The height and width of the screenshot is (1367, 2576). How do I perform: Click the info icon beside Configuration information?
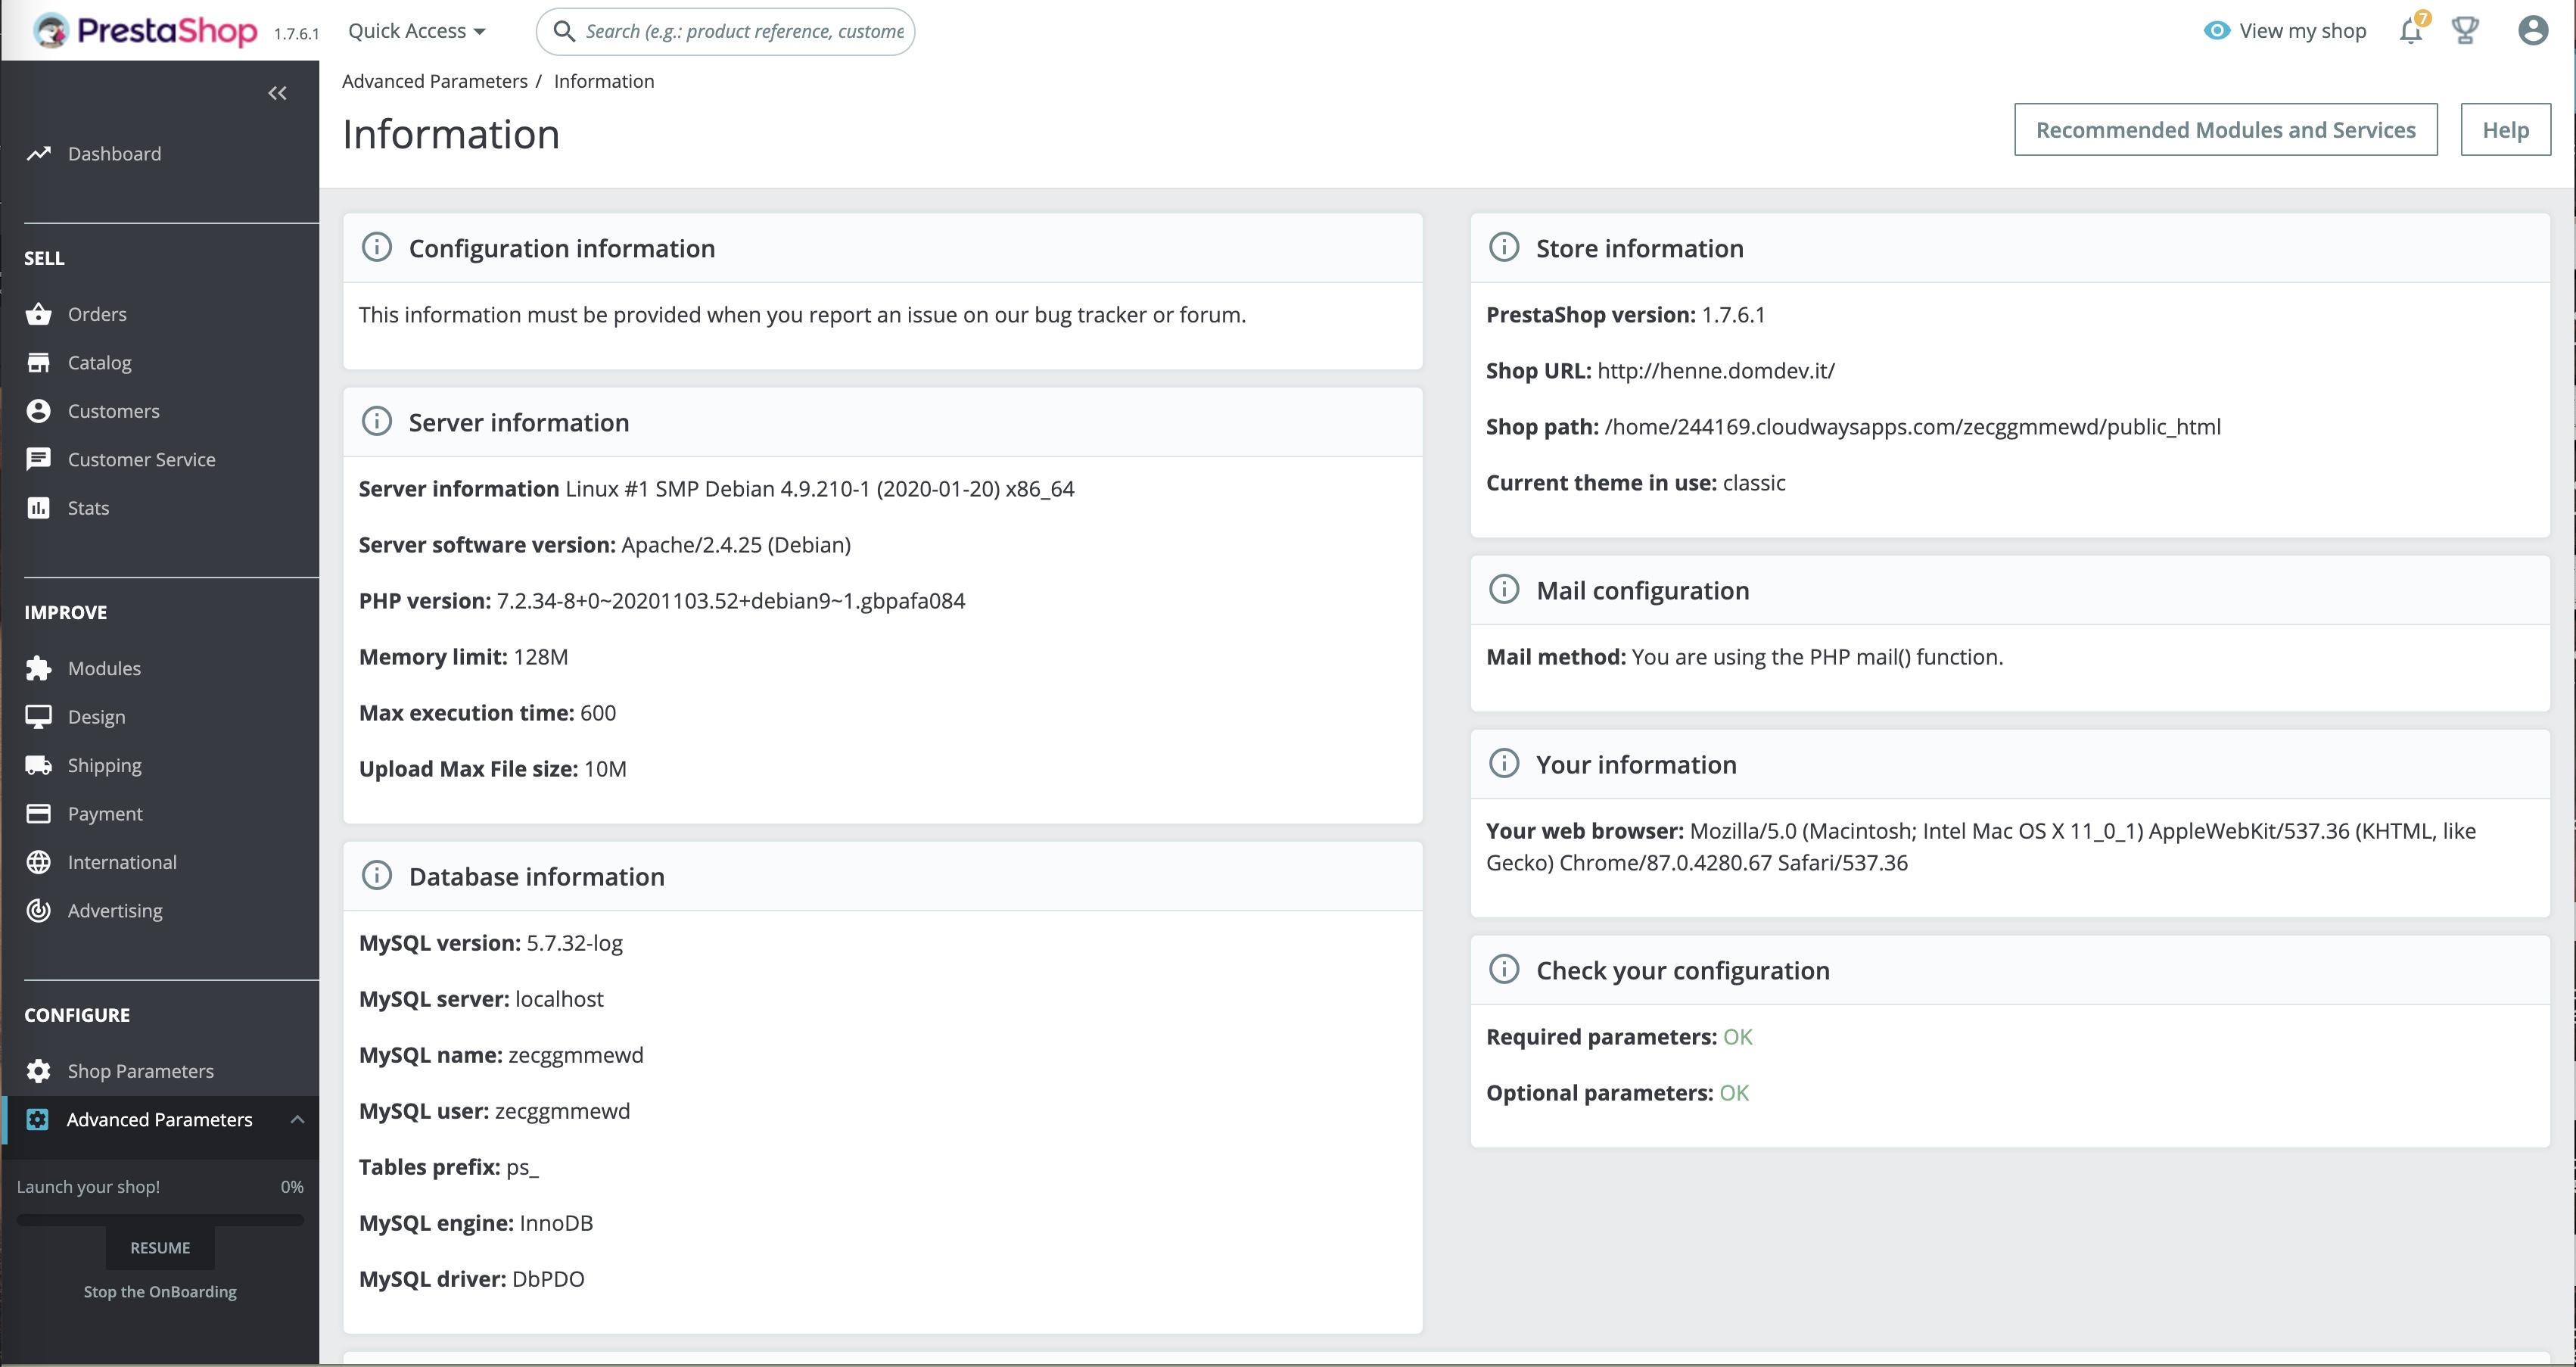pos(376,247)
